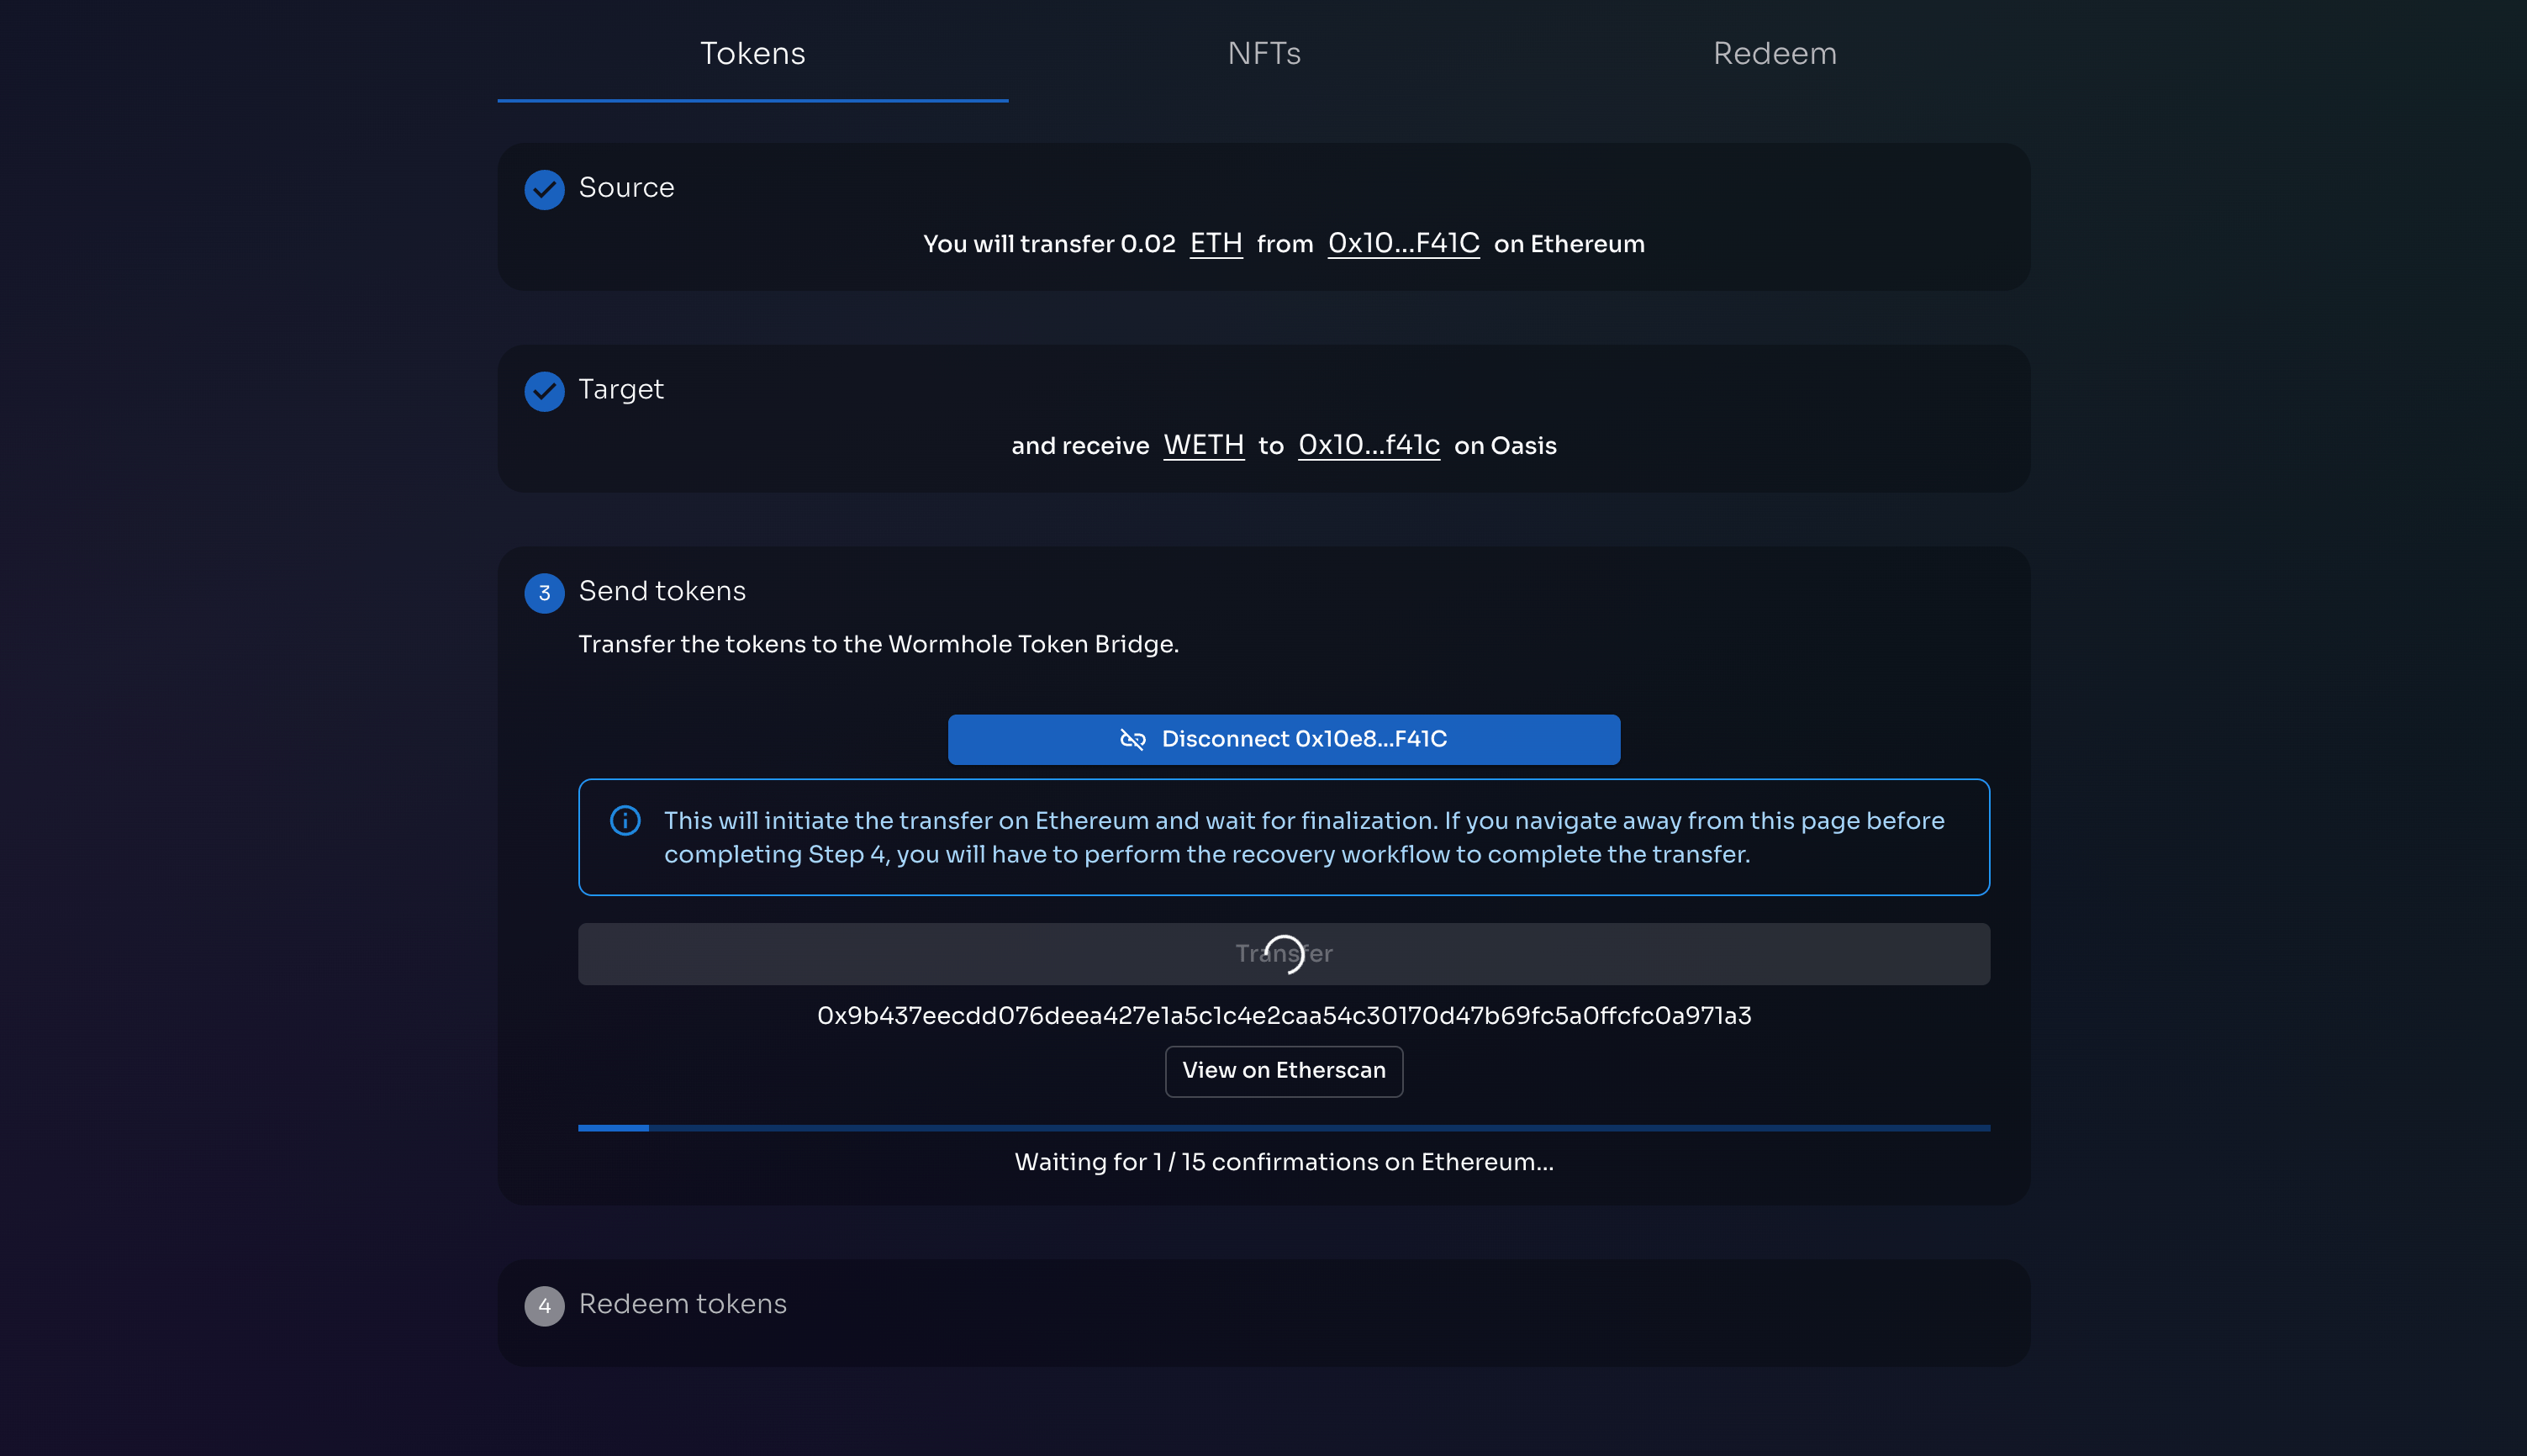Expand the Redeem tokens step
Screen dimensions: 2527x1456
(682, 1304)
